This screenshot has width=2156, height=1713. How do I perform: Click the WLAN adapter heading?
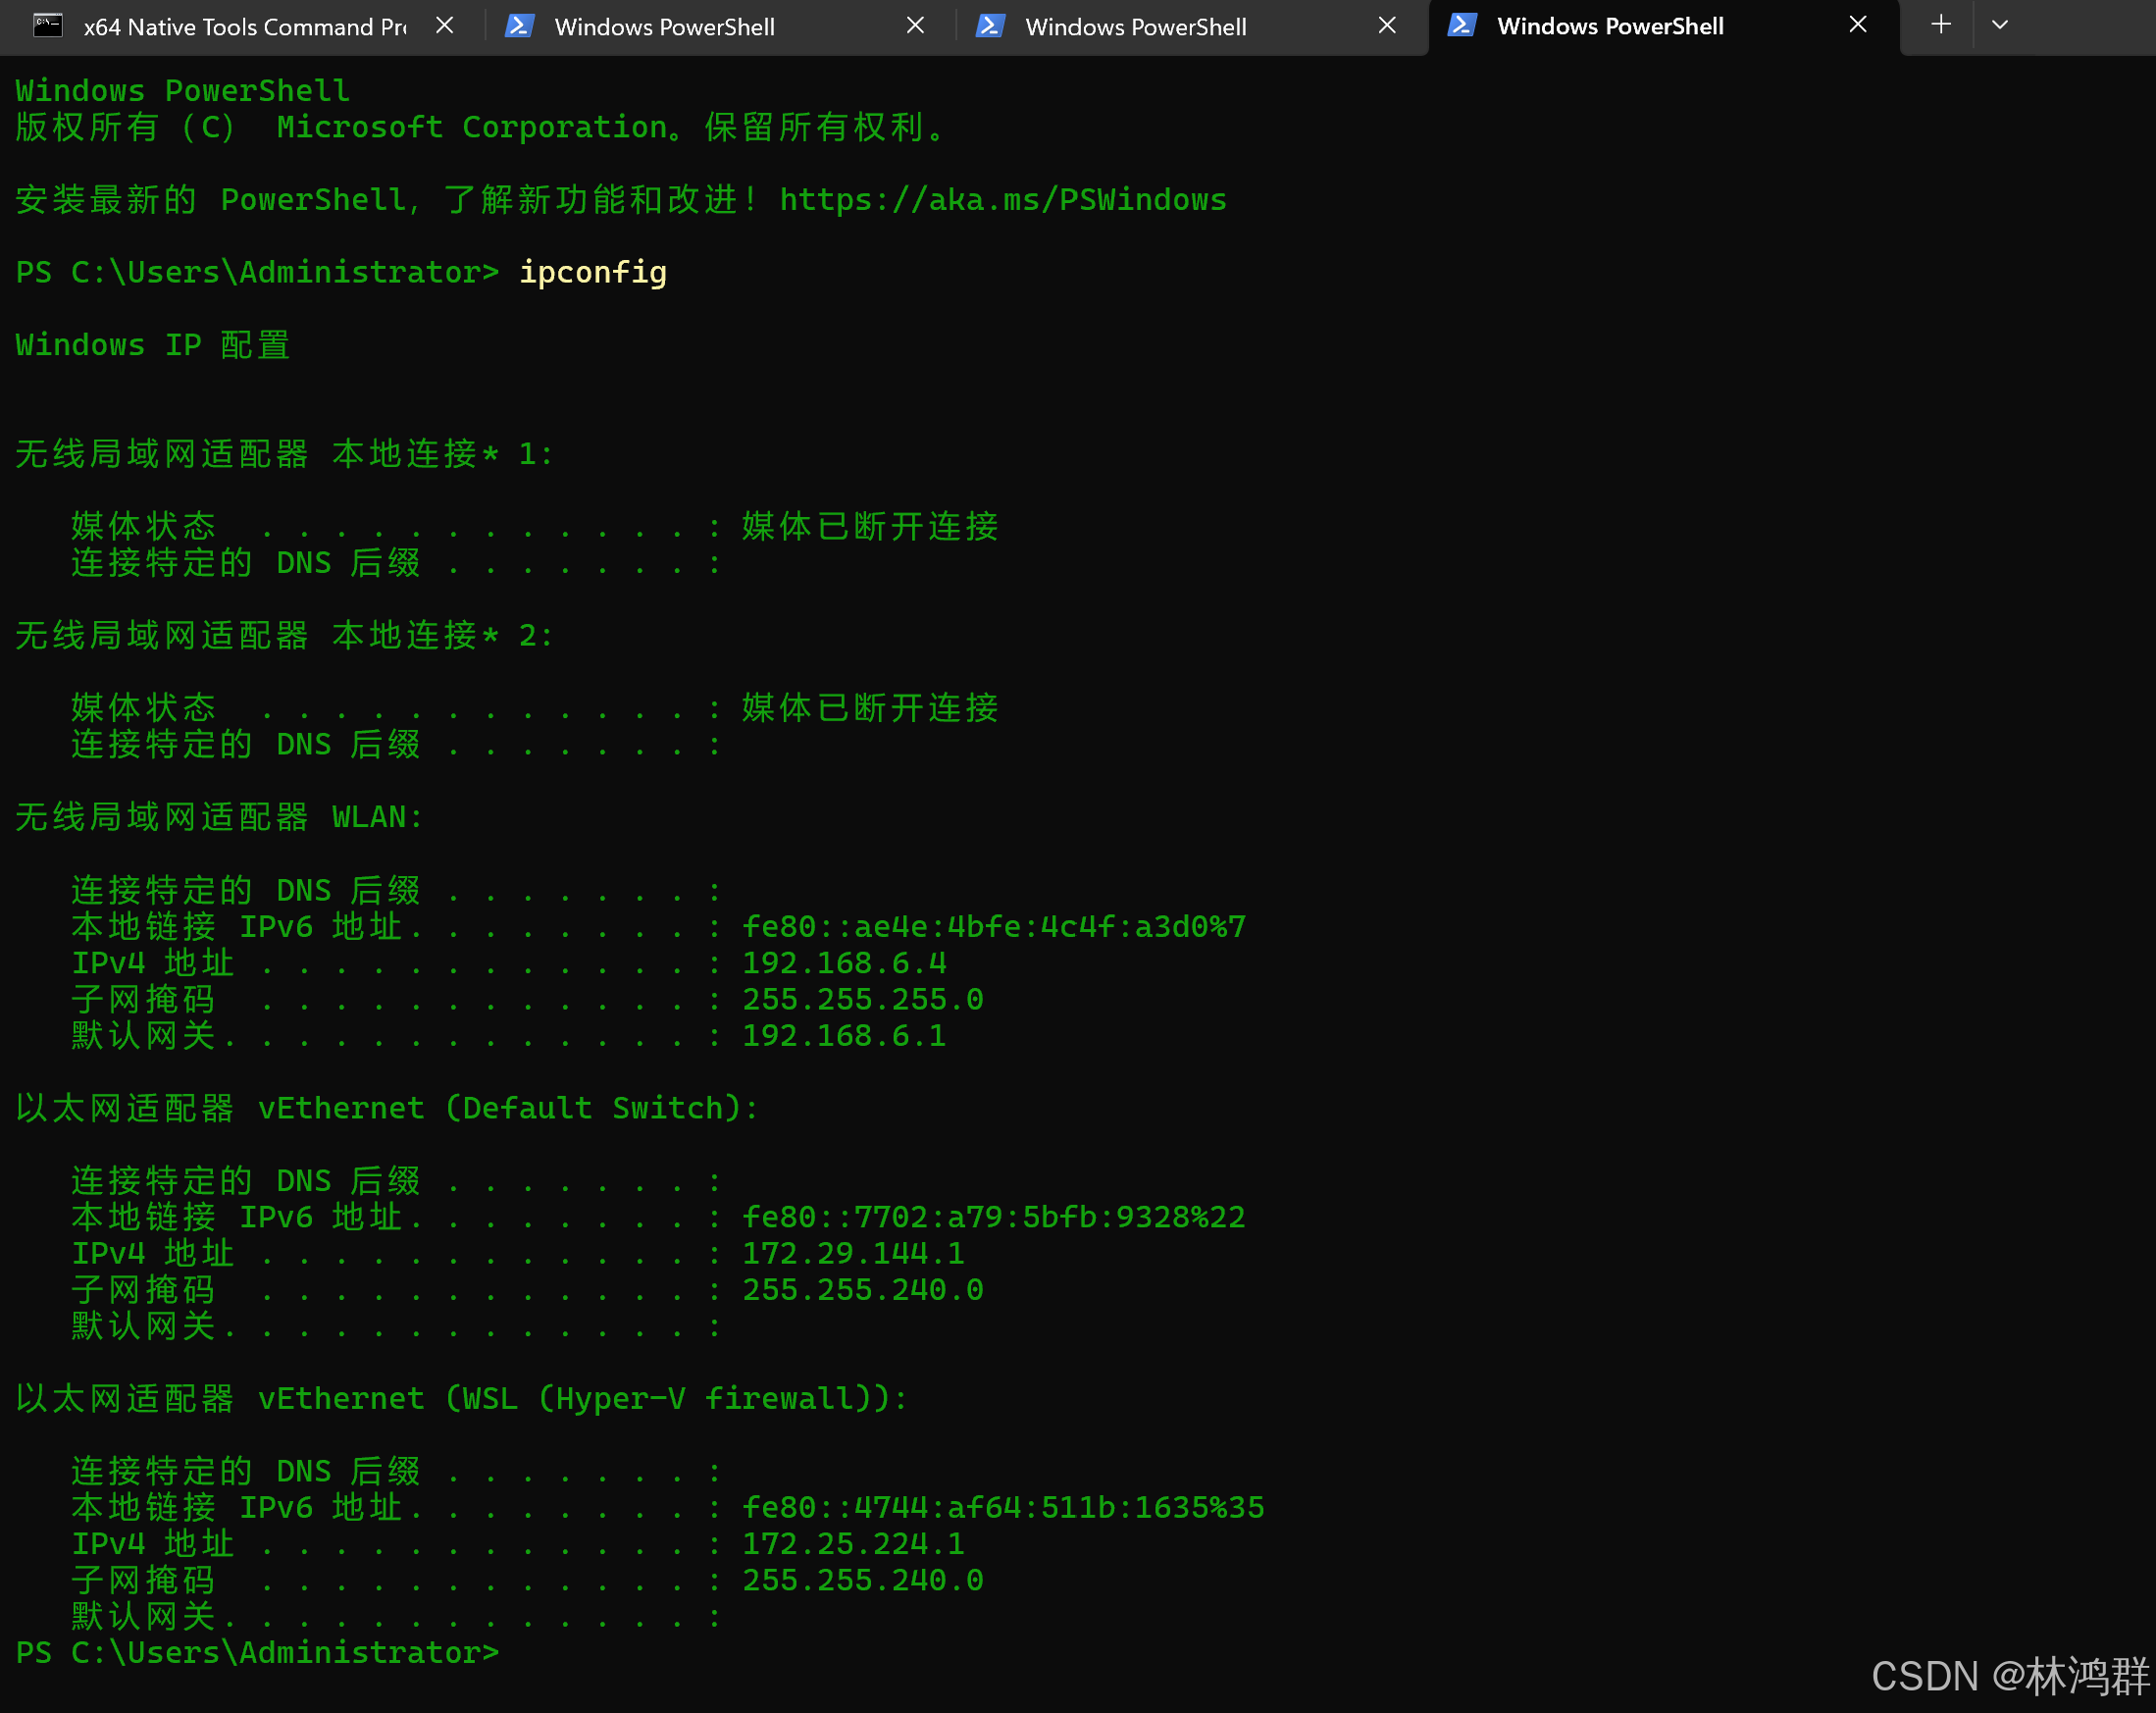click(219, 817)
